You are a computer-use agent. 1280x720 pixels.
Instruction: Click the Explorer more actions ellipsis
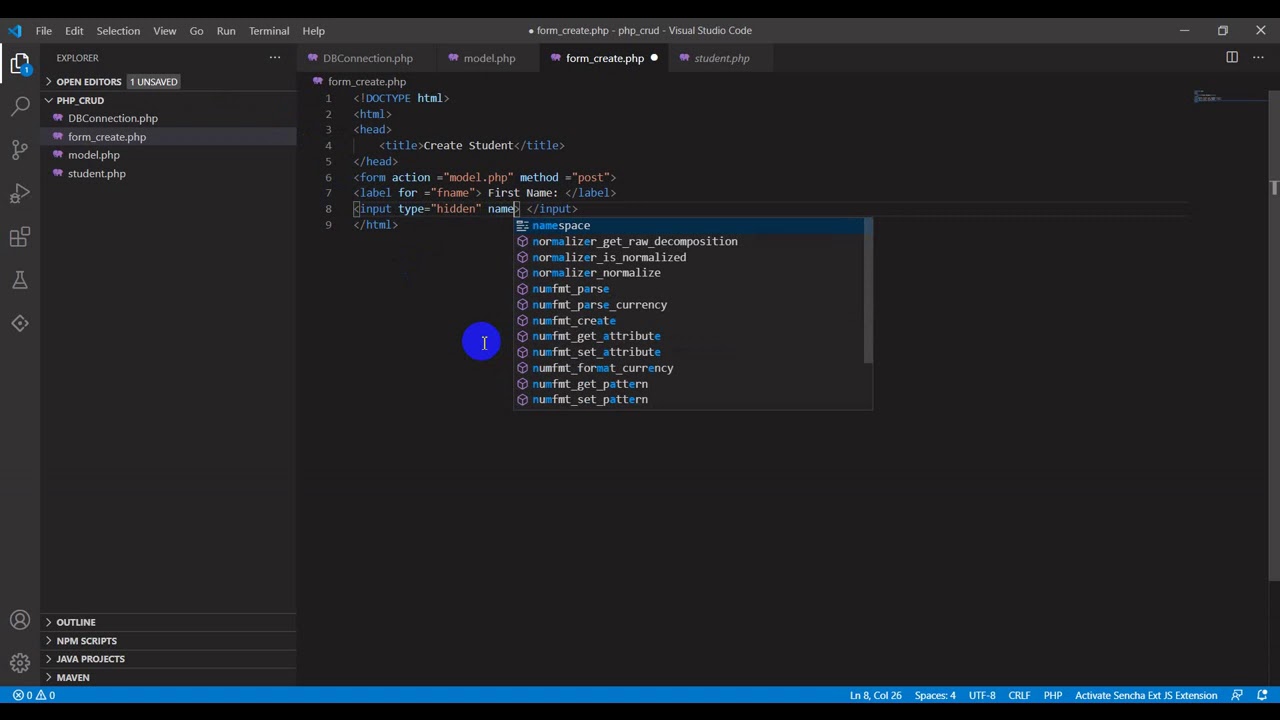[x=275, y=58]
